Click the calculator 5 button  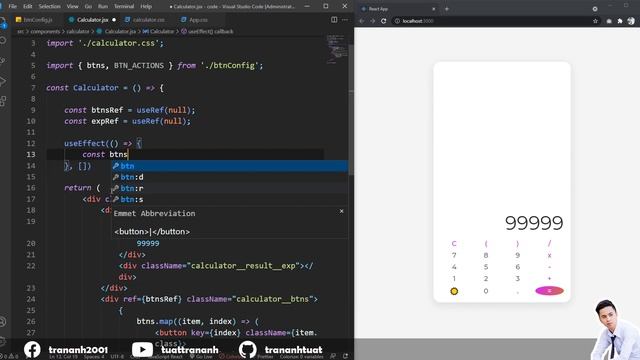486,267
